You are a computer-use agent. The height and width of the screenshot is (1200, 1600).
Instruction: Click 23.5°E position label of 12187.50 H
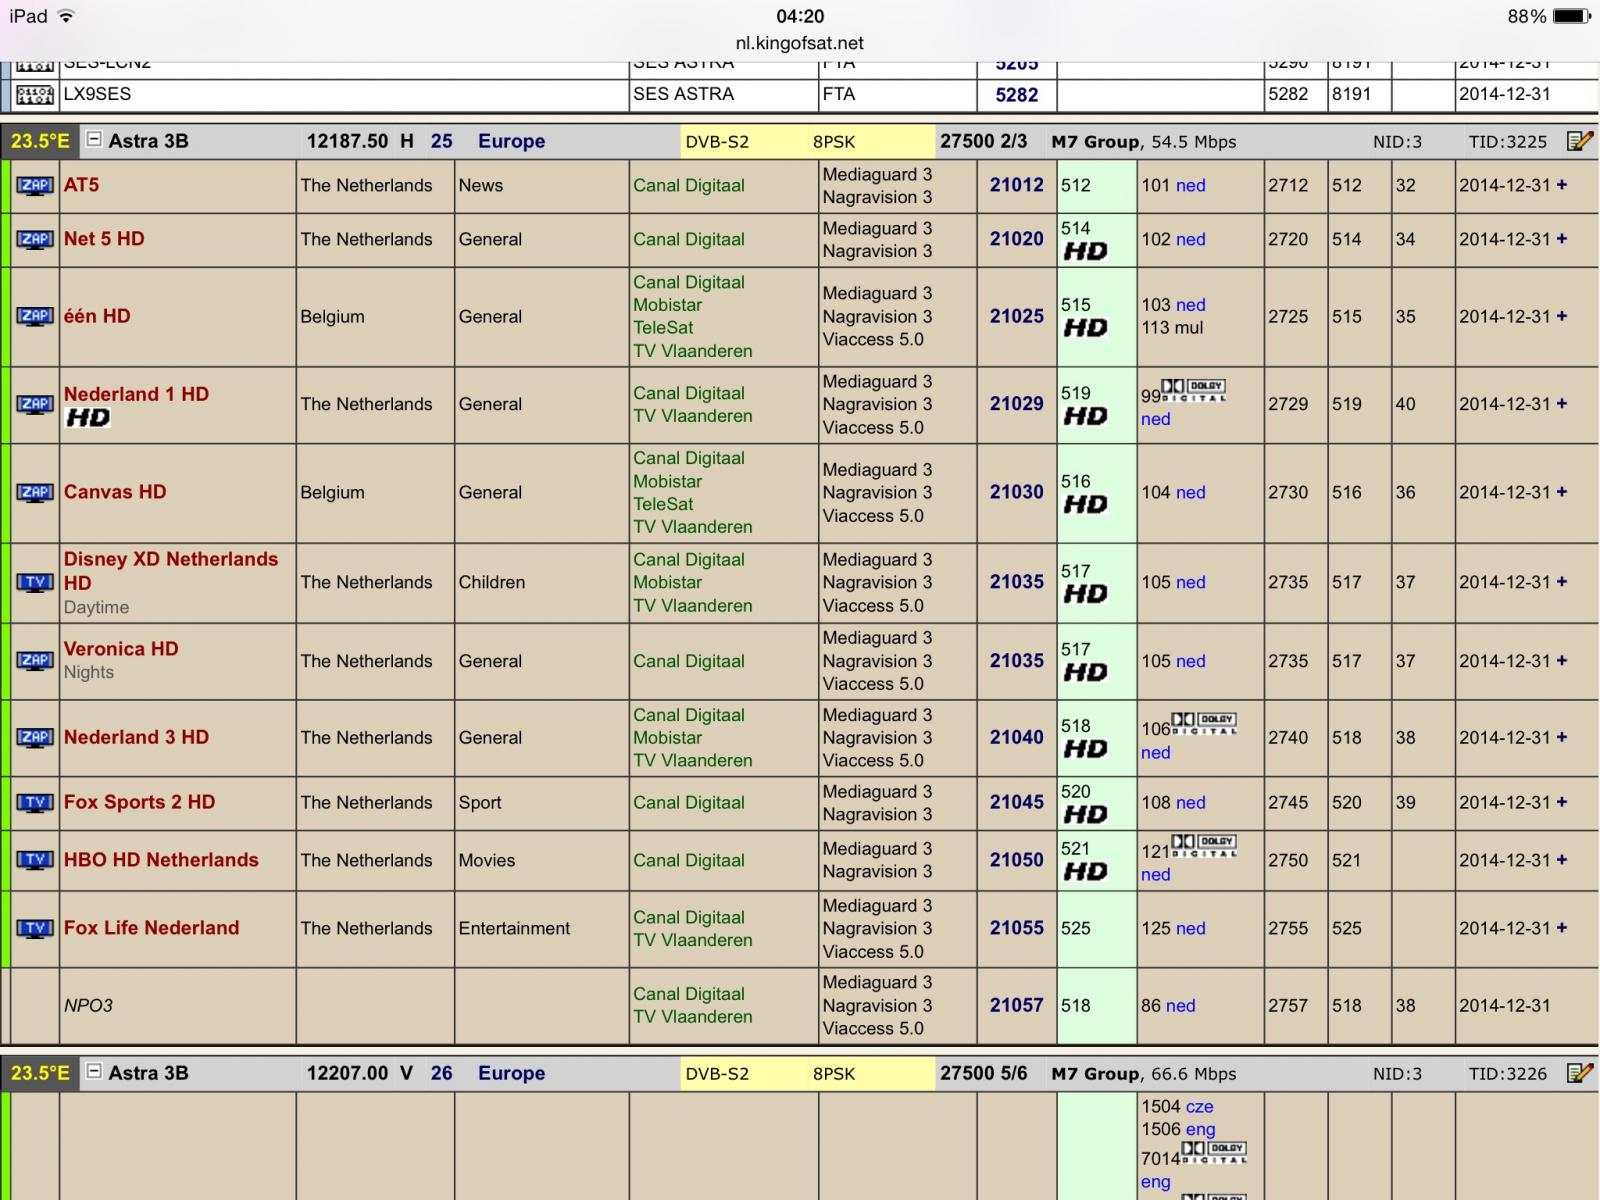40,141
